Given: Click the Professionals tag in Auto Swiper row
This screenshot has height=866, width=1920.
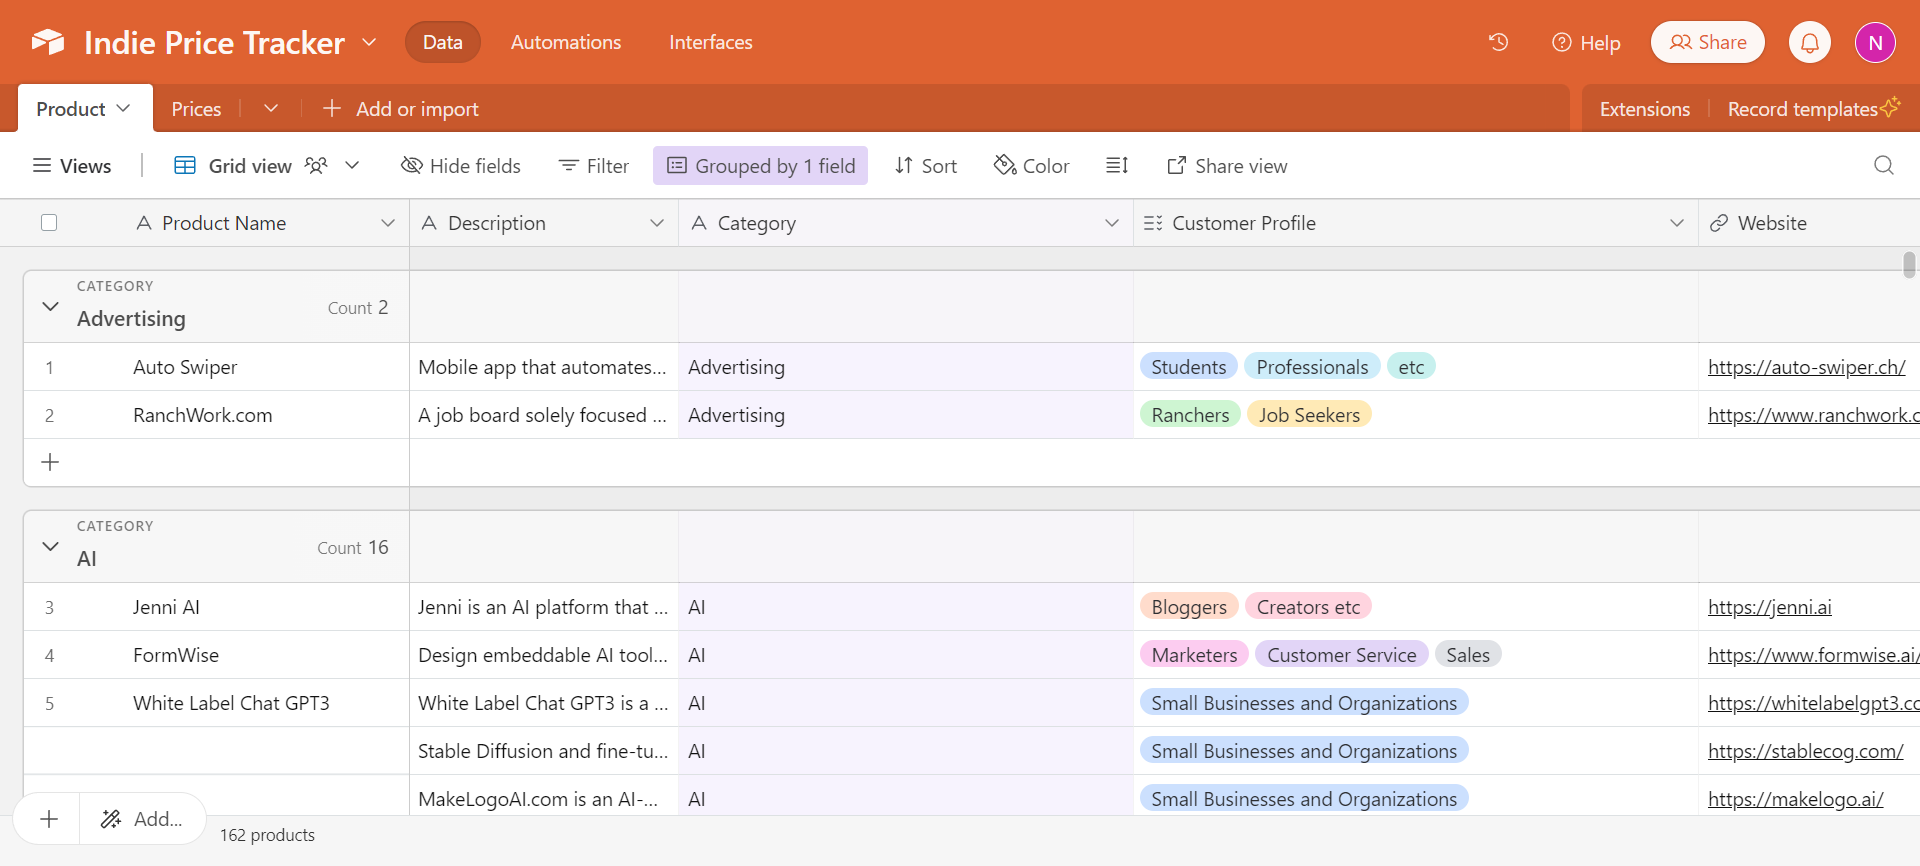Looking at the screenshot, I should coord(1312,367).
